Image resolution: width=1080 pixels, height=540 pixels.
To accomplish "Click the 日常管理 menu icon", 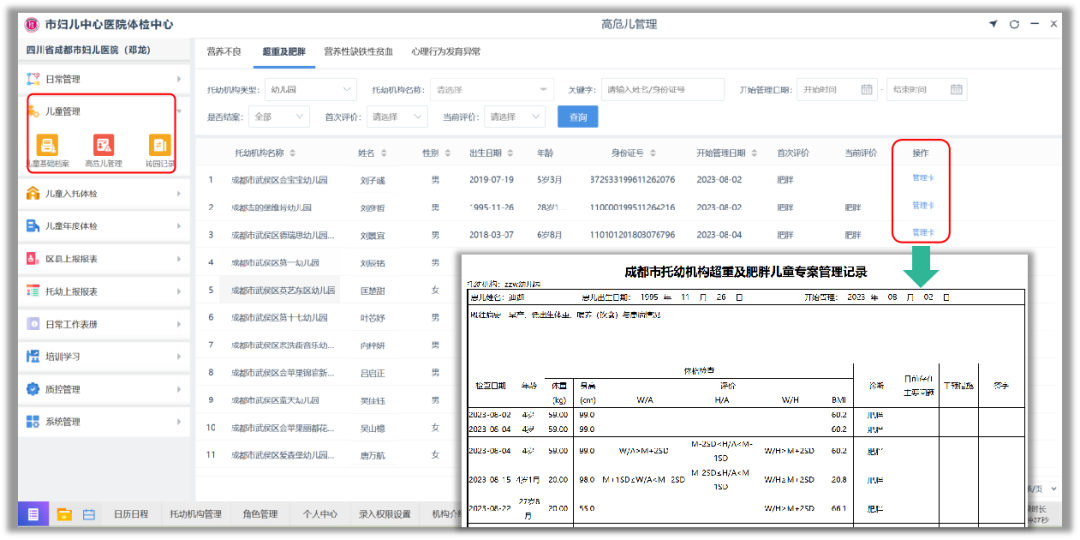I will point(32,79).
